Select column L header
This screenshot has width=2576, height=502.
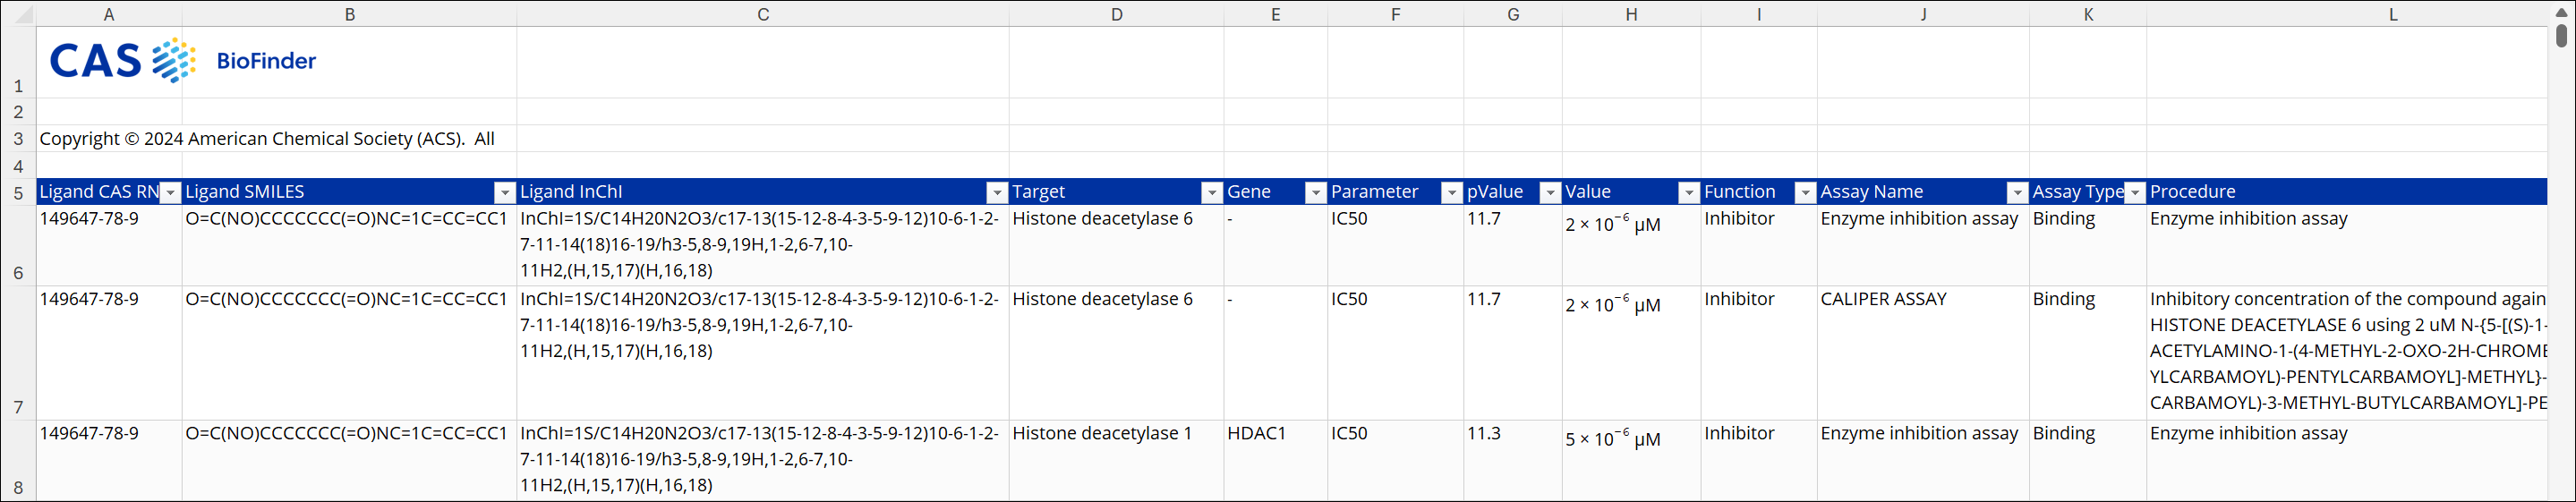click(x=2392, y=14)
